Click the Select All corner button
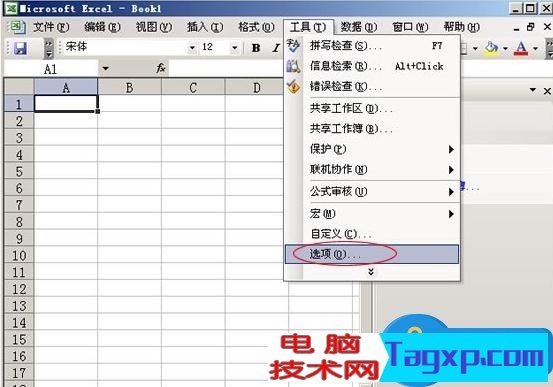The height and width of the screenshot is (387, 553). coord(19,87)
